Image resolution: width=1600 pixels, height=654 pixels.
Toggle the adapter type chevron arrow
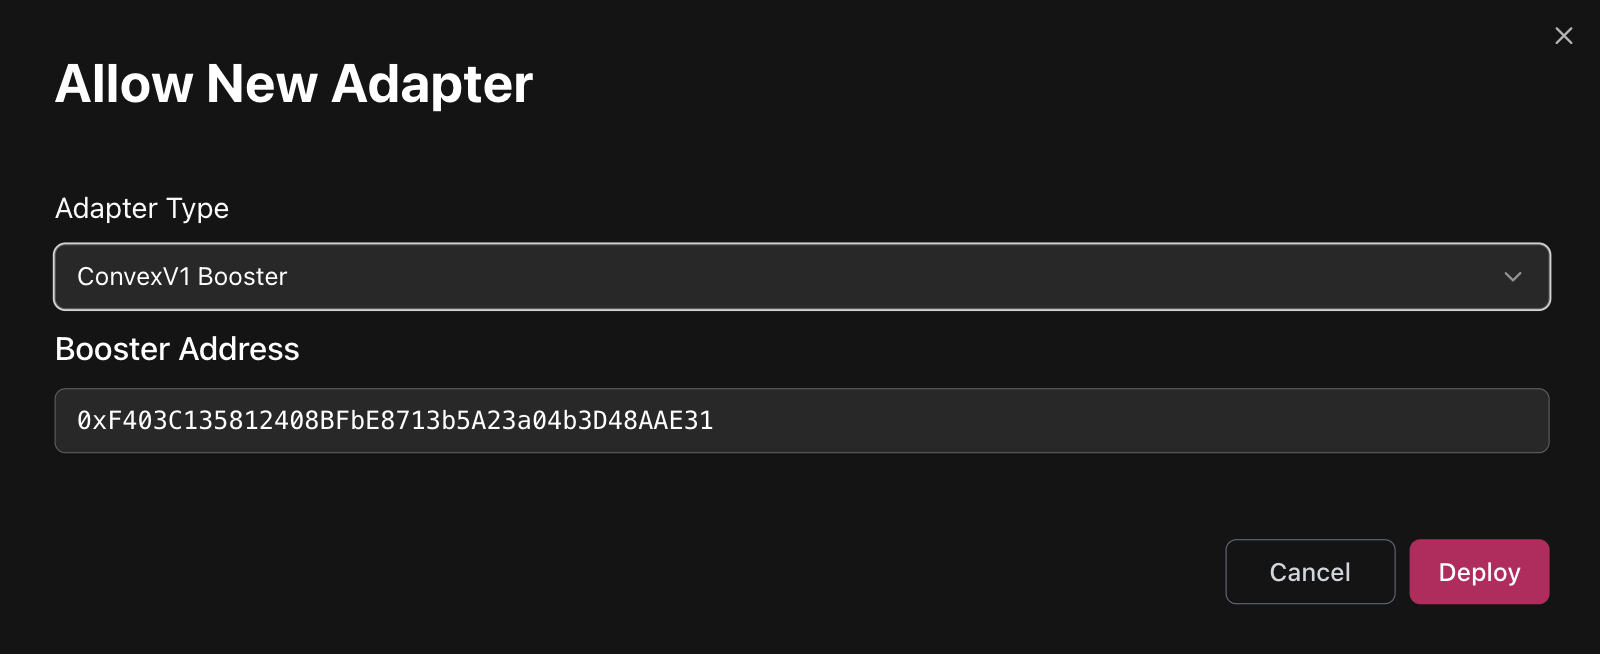tap(1512, 277)
